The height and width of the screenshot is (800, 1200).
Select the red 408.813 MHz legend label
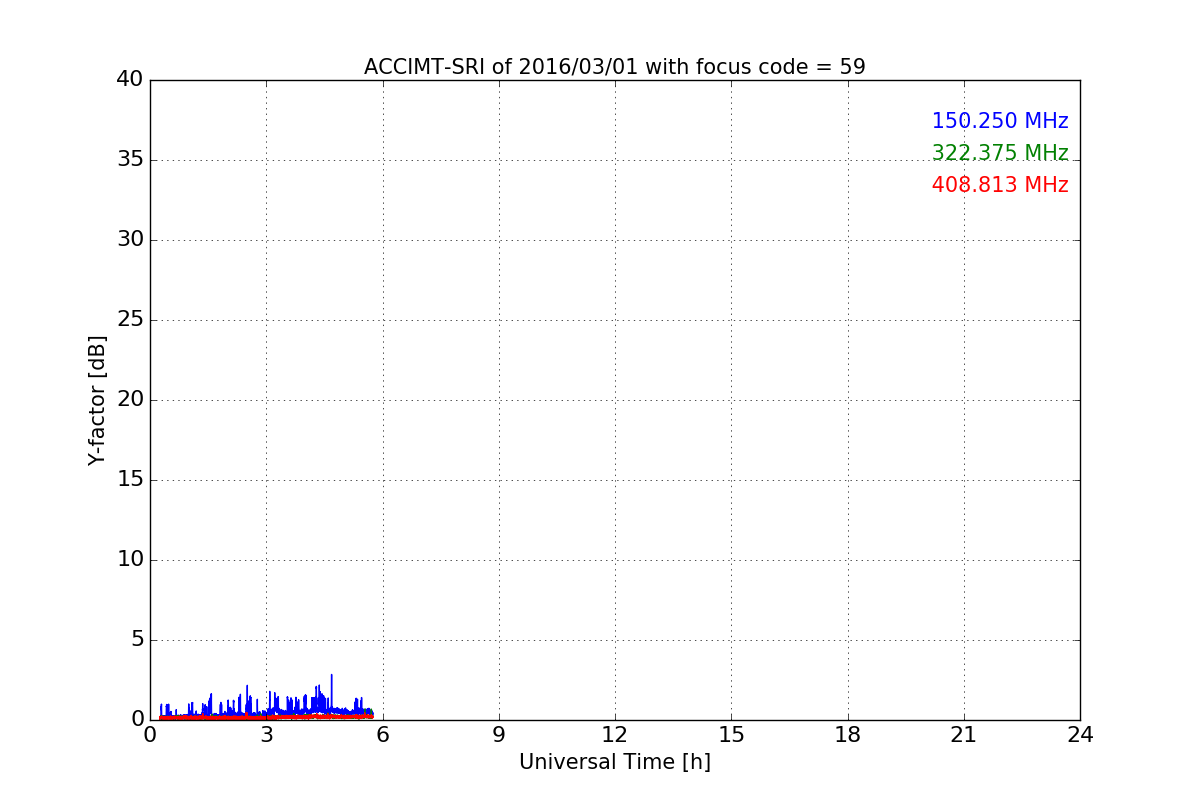(x=1000, y=185)
